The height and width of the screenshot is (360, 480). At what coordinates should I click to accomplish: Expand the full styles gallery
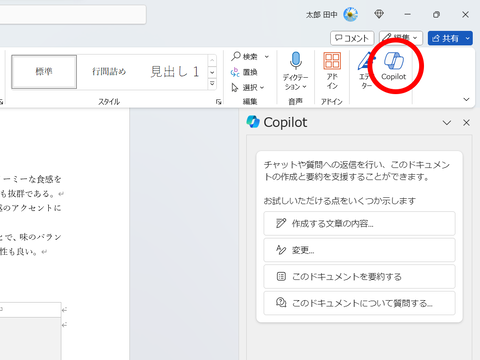(212, 84)
